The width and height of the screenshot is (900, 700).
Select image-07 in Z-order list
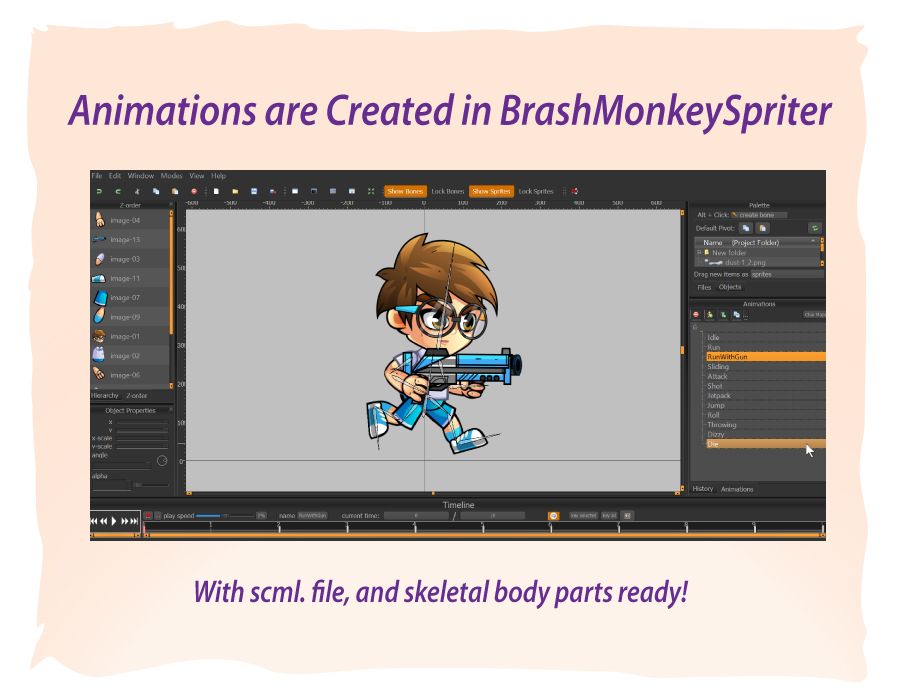point(130,298)
